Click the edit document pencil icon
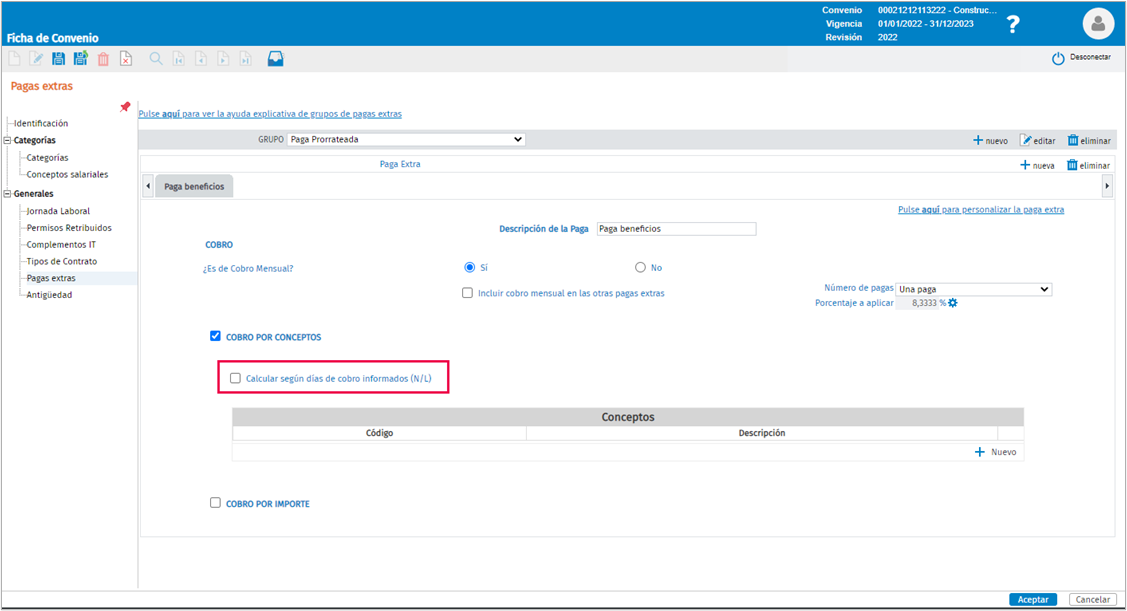Viewport: 1127px width, 611px height. click(36, 59)
